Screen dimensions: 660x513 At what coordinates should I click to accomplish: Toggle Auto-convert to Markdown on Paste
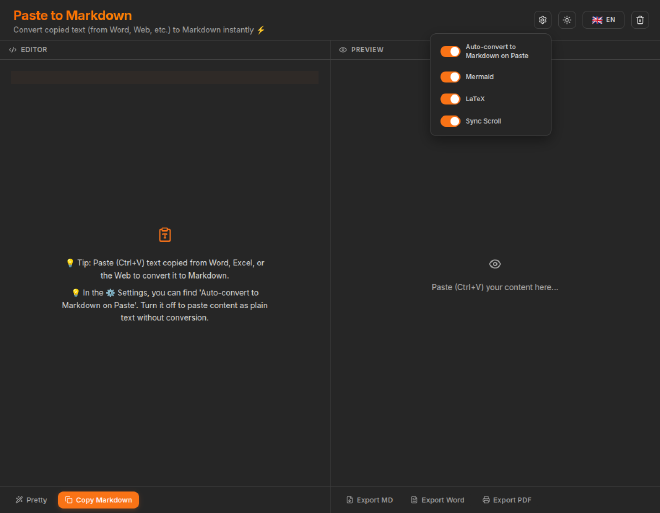[450, 51]
